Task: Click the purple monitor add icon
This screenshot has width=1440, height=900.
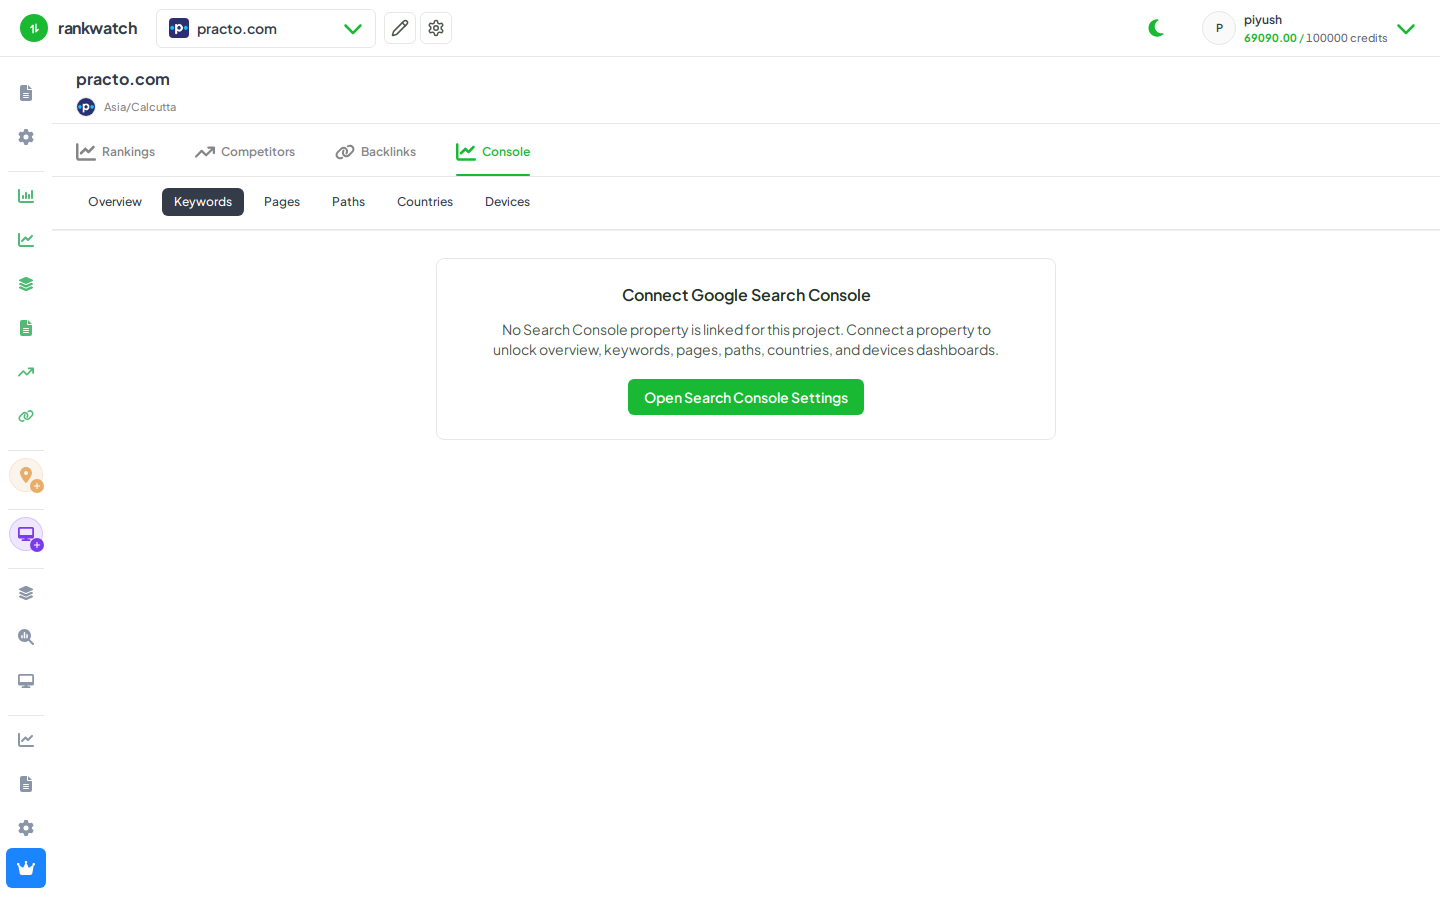Action: coord(26,534)
